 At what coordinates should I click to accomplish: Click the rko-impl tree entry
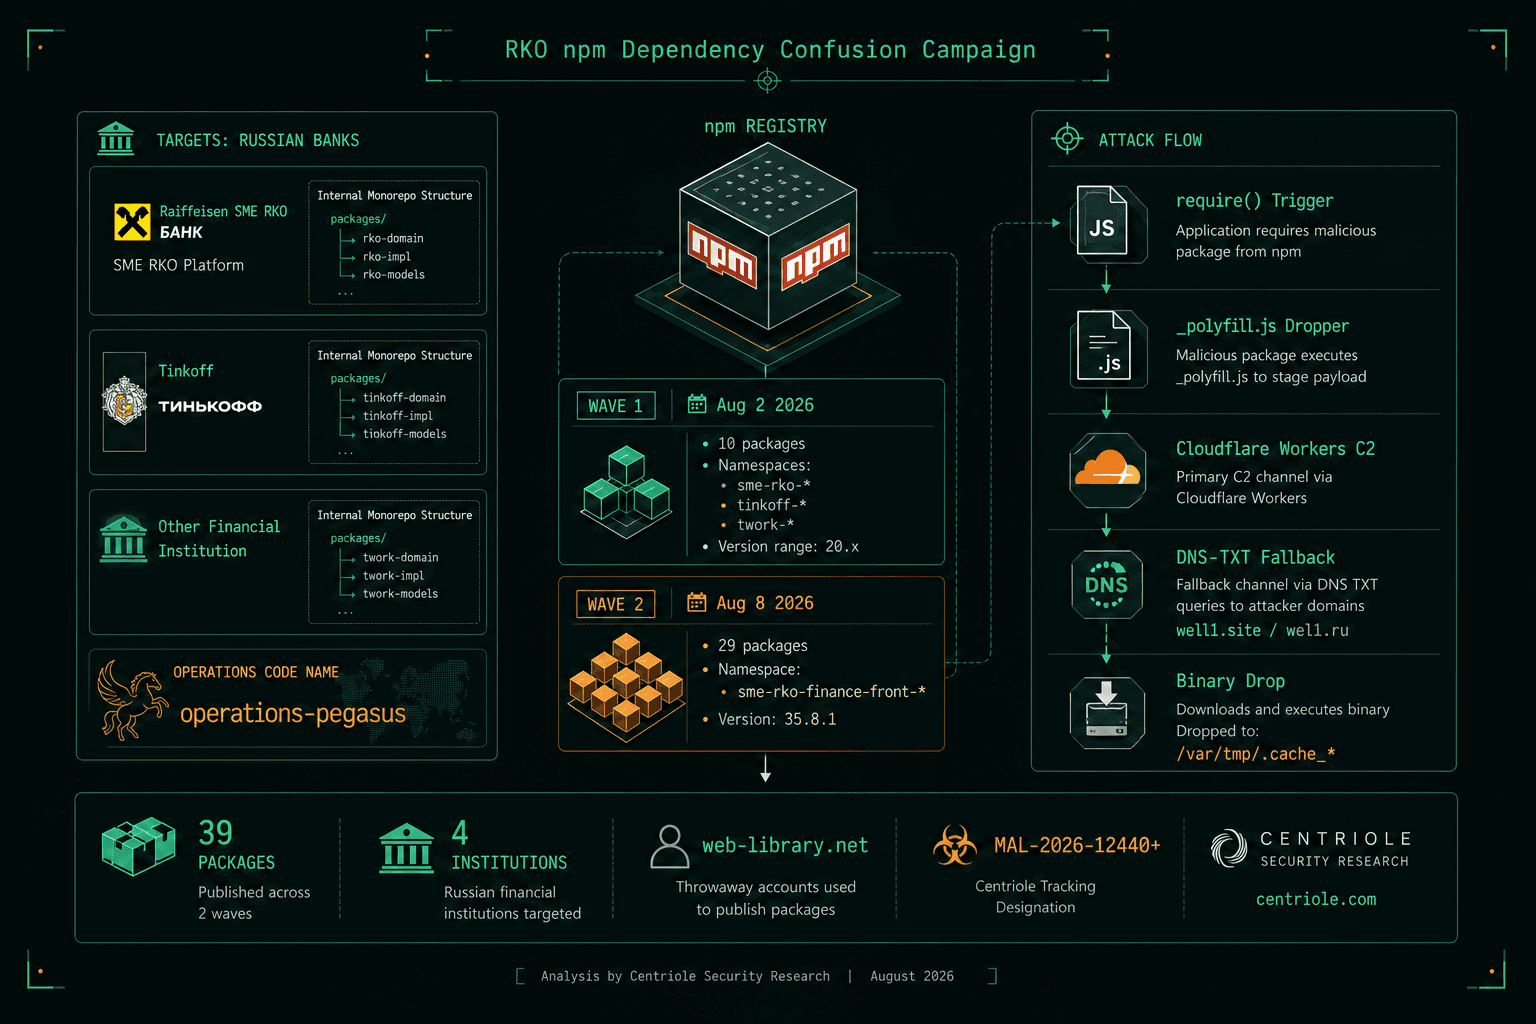pyautogui.click(x=387, y=256)
